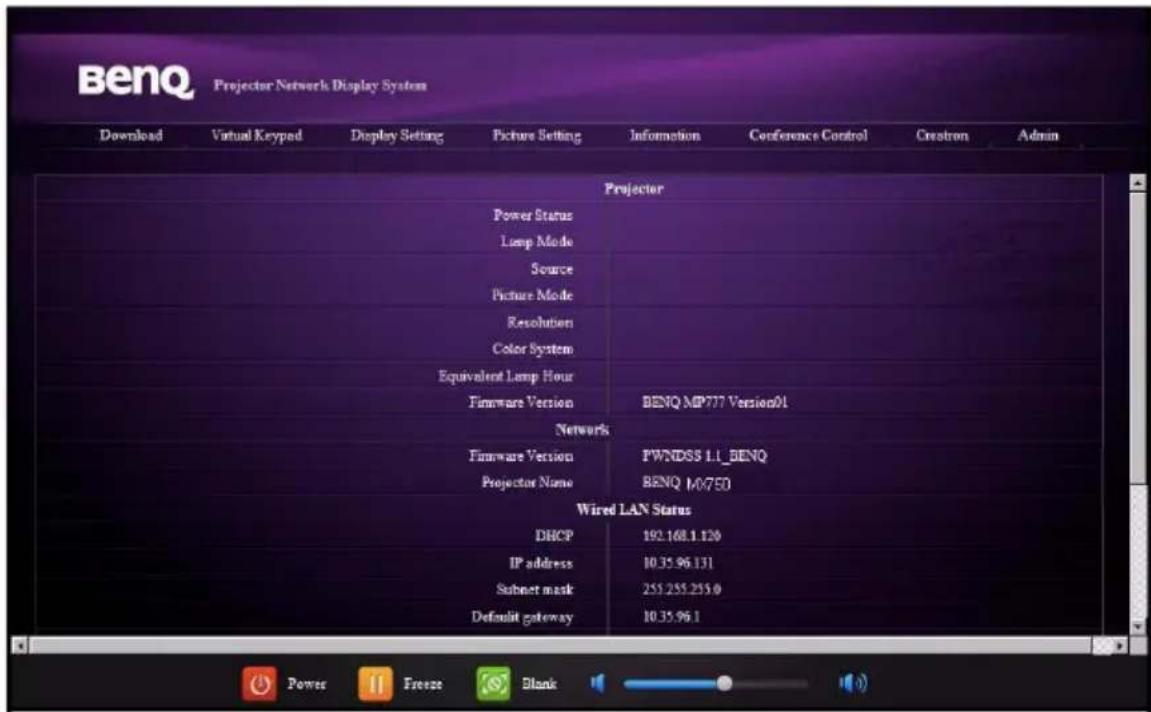This screenshot has height=712, width=1151.
Task: Open the Crestron tab
Action: pos(942,136)
